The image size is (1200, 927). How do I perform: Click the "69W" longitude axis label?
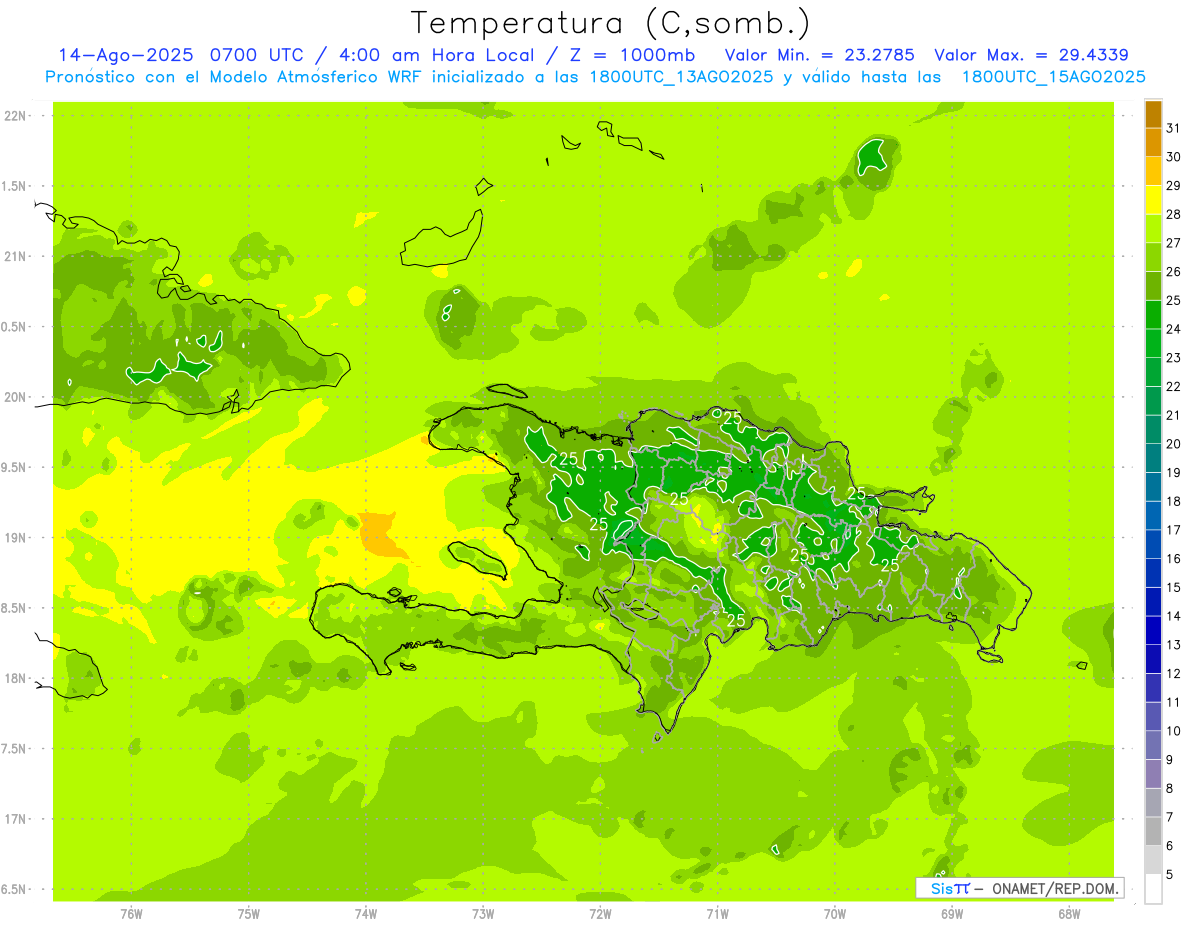pyautogui.click(x=952, y=914)
